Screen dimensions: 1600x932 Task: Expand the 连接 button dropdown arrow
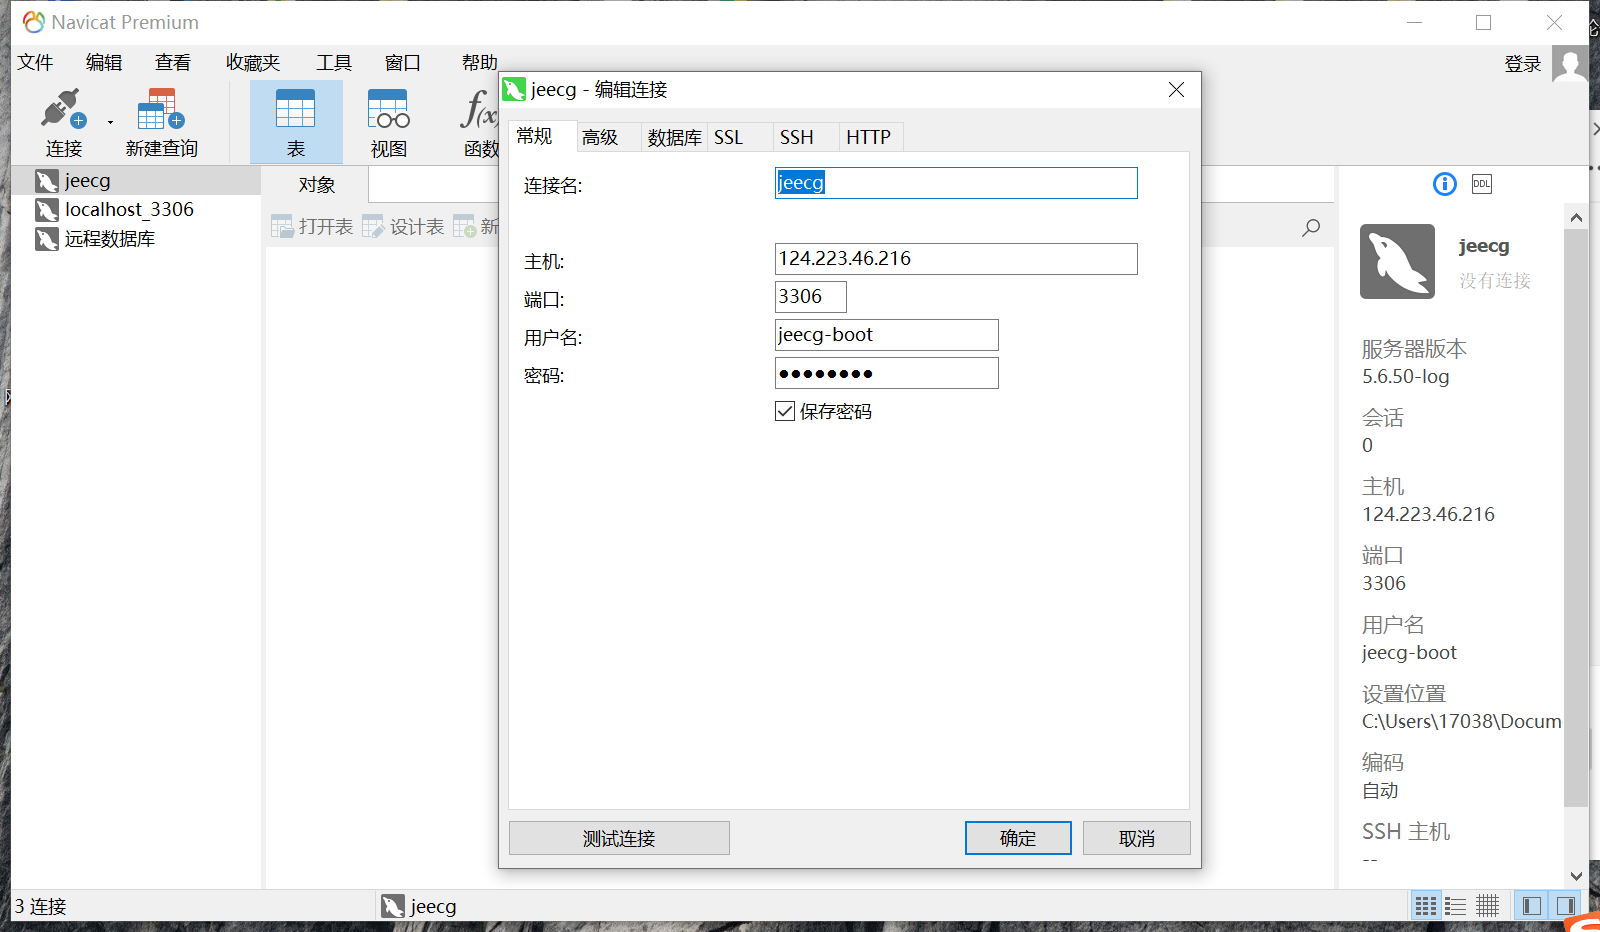(x=110, y=122)
